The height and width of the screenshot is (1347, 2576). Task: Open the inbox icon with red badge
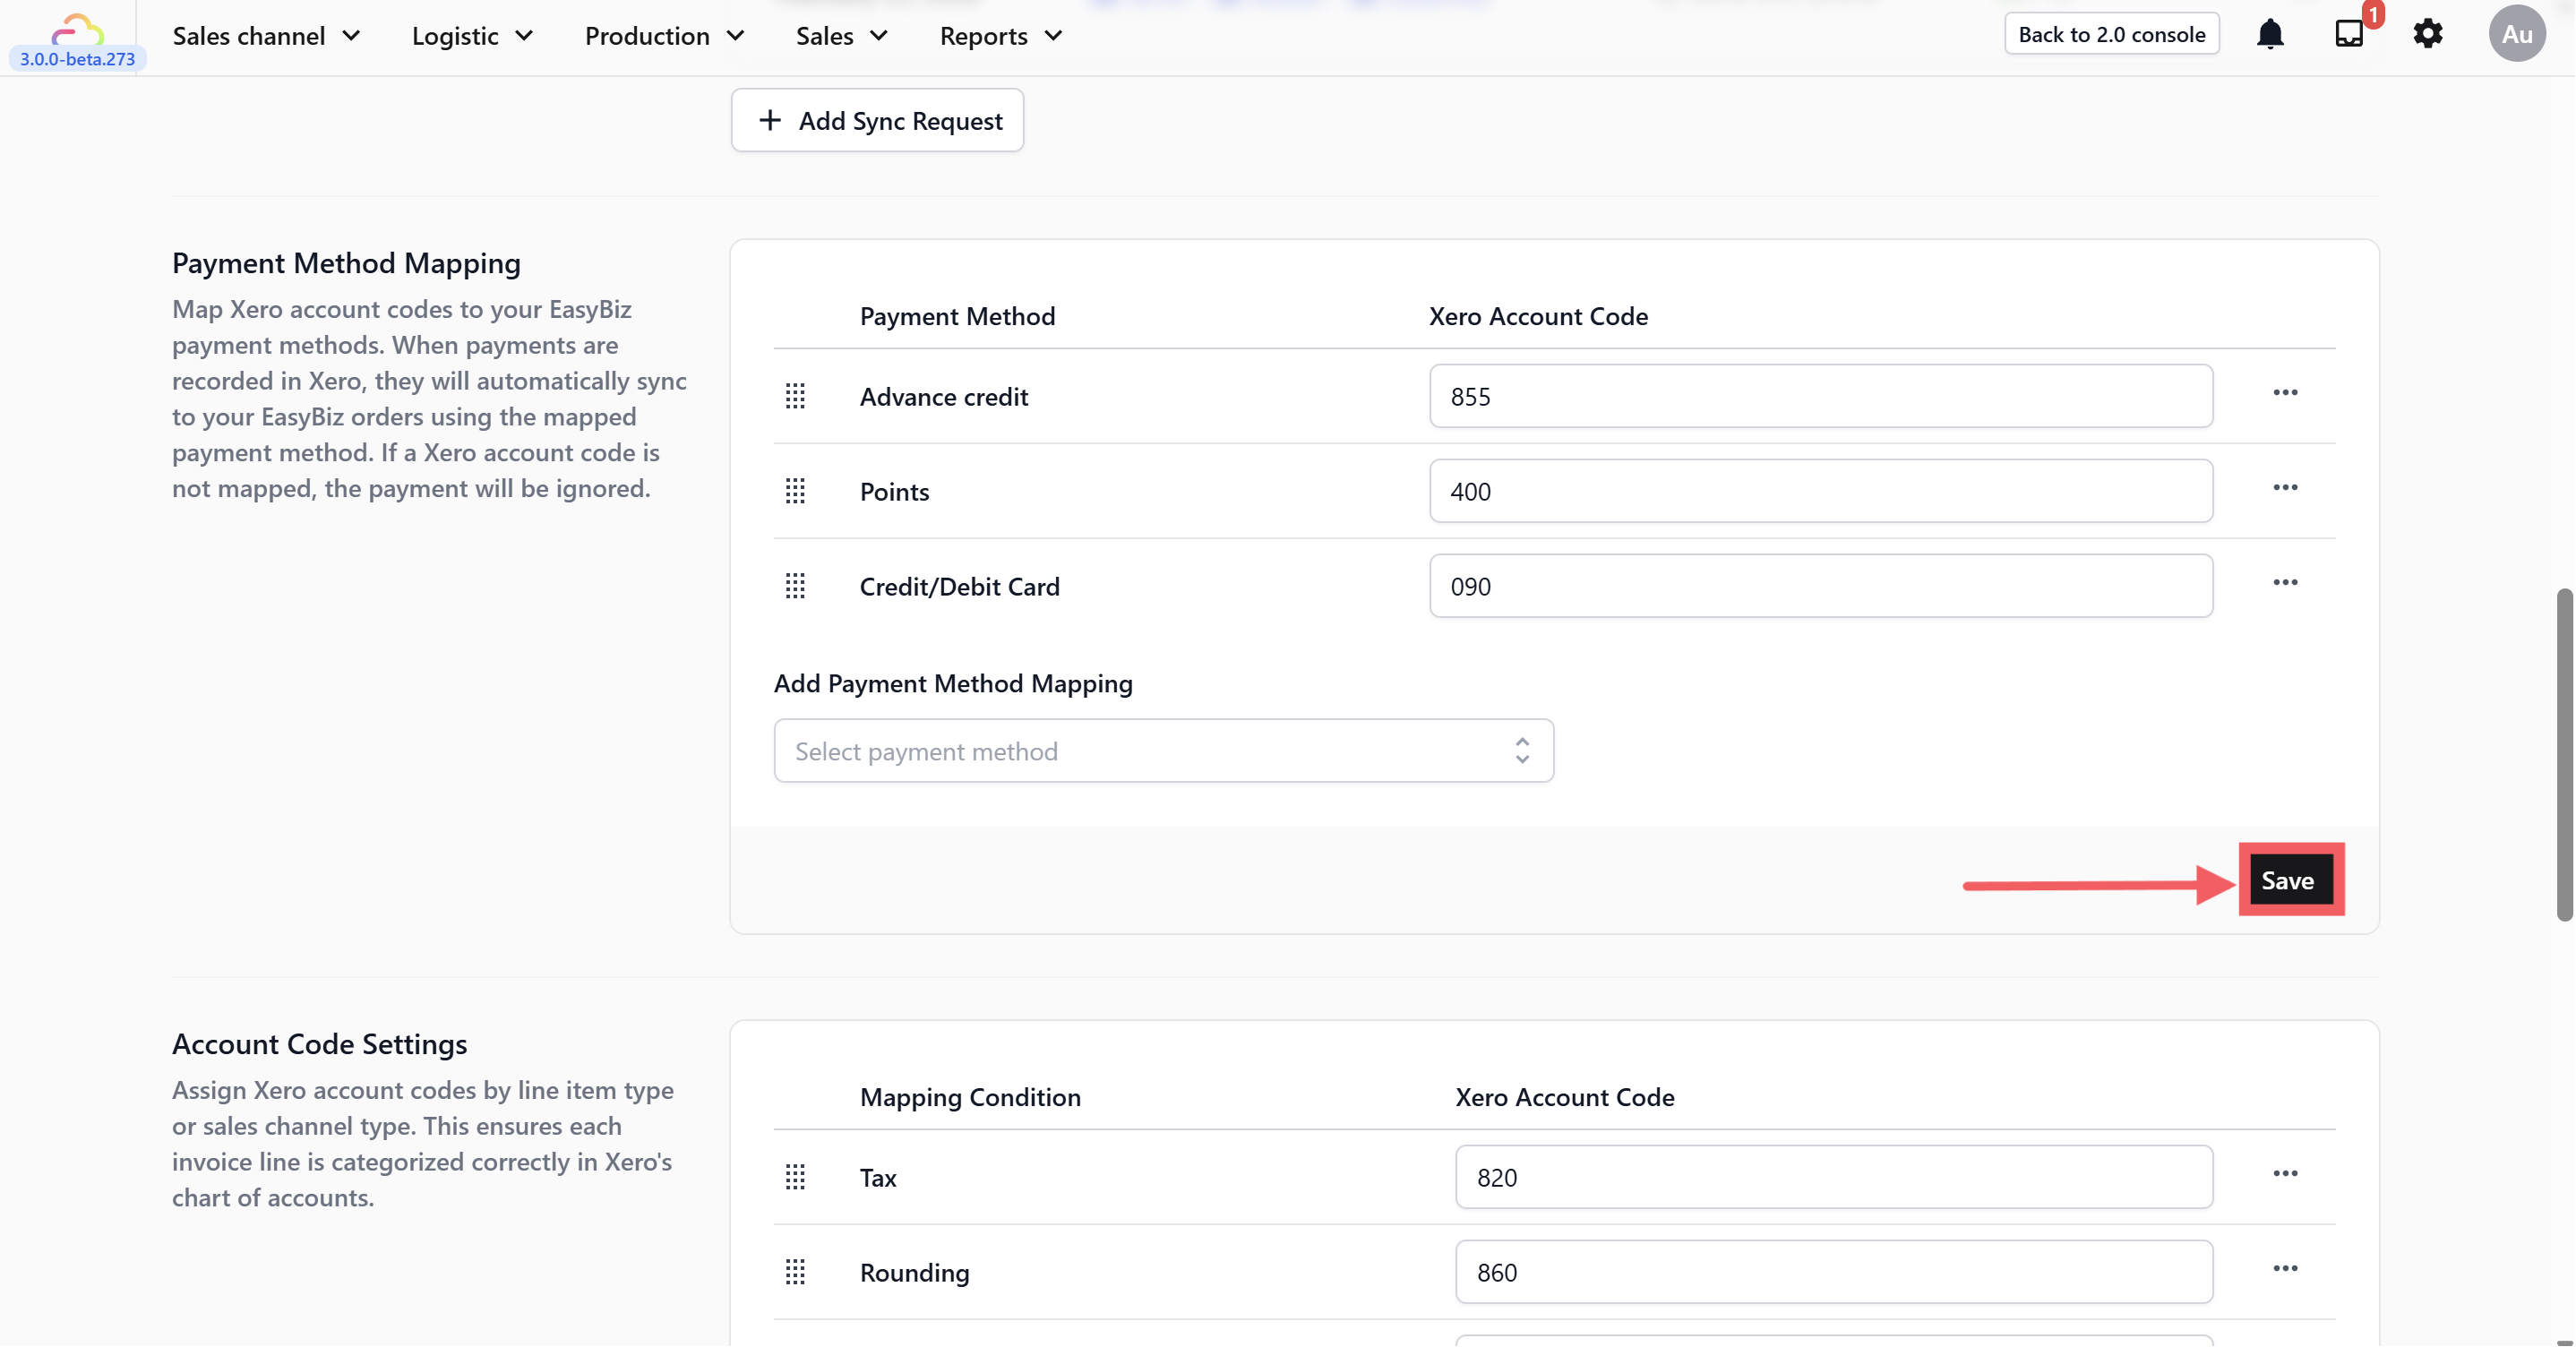[x=2349, y=35]
